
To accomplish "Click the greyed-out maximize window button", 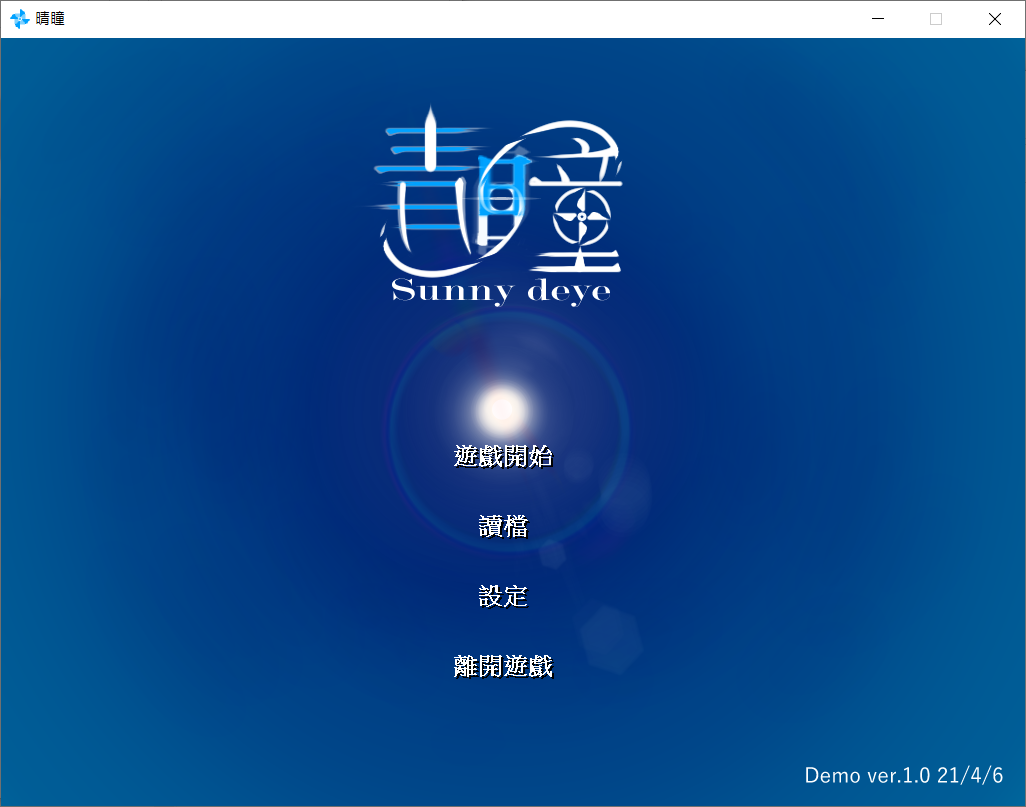I will pyautogui.click(x=936, y=19).
